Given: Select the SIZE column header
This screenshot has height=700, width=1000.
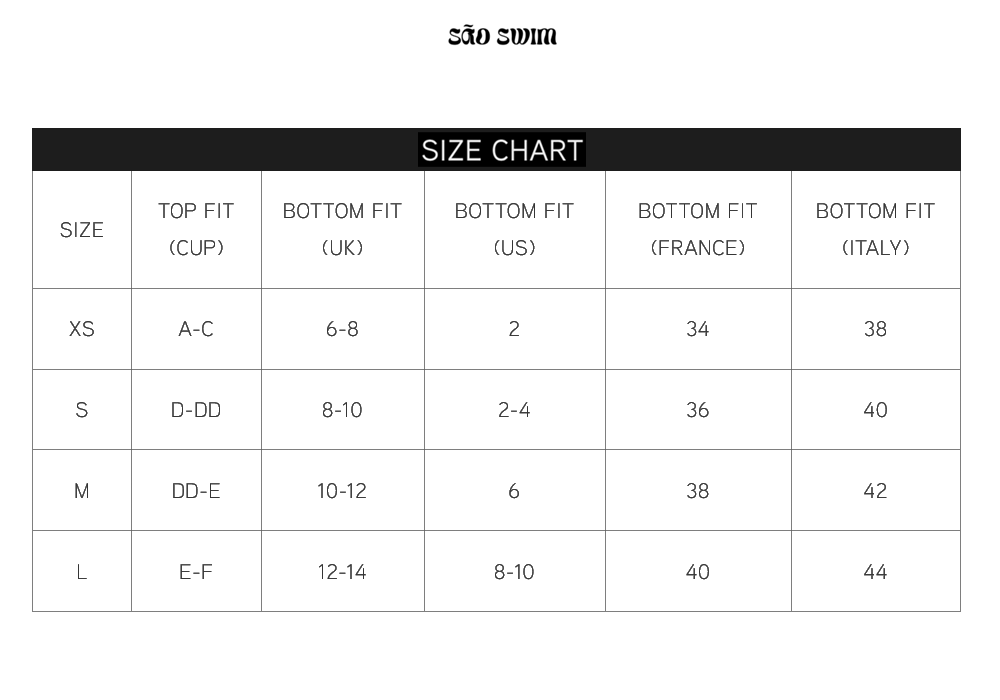Looking at the screenshot, I should tap(82, 230).
